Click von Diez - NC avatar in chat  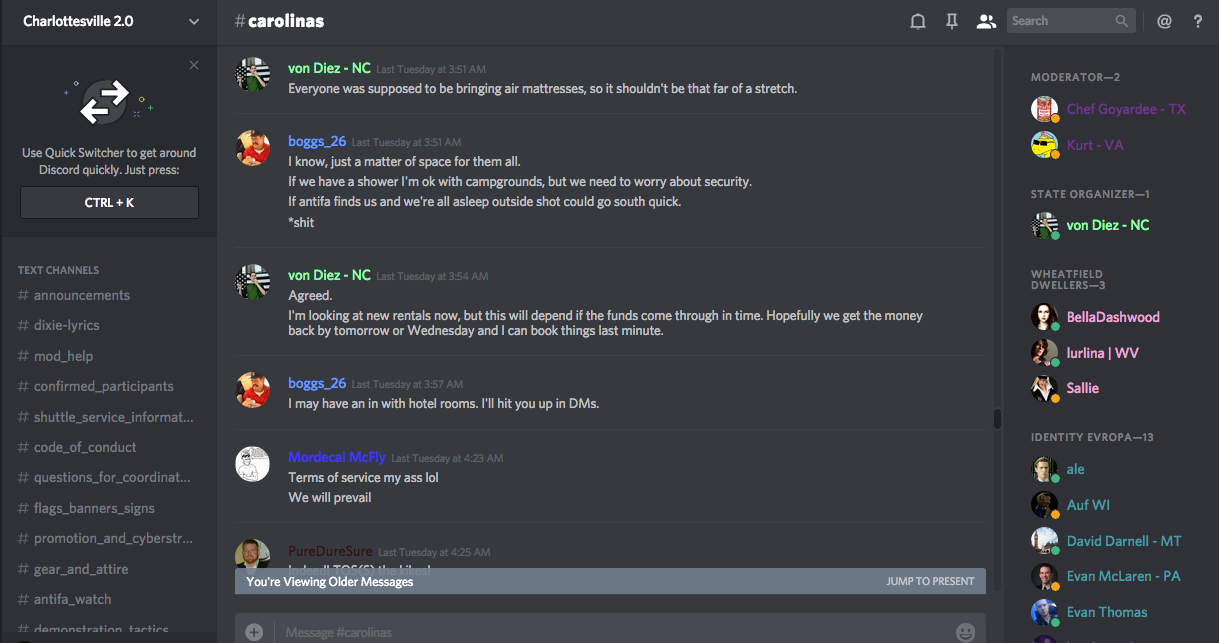pos(253,74)
